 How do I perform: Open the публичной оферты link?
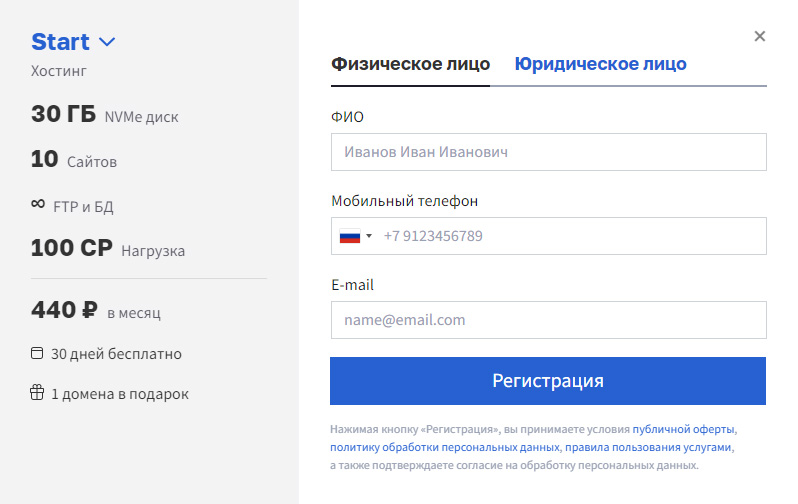[x=683, y=429]
